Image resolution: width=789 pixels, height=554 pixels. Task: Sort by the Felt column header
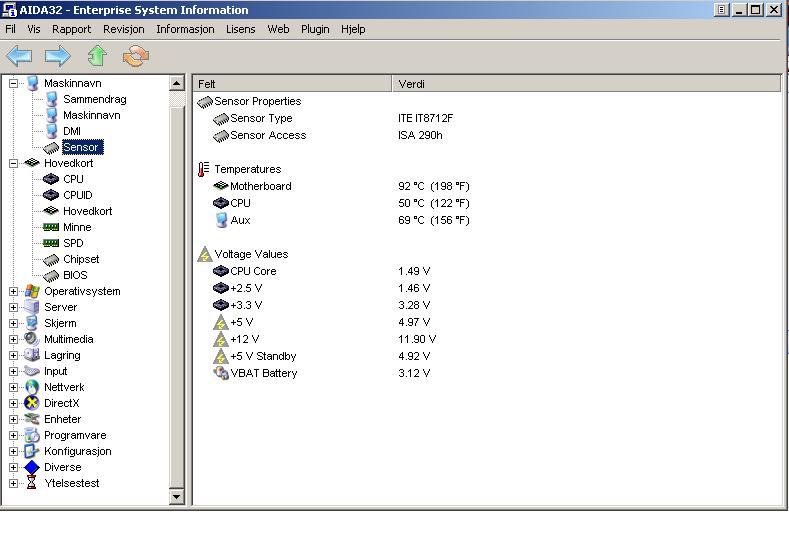click(x=292, y=84)
